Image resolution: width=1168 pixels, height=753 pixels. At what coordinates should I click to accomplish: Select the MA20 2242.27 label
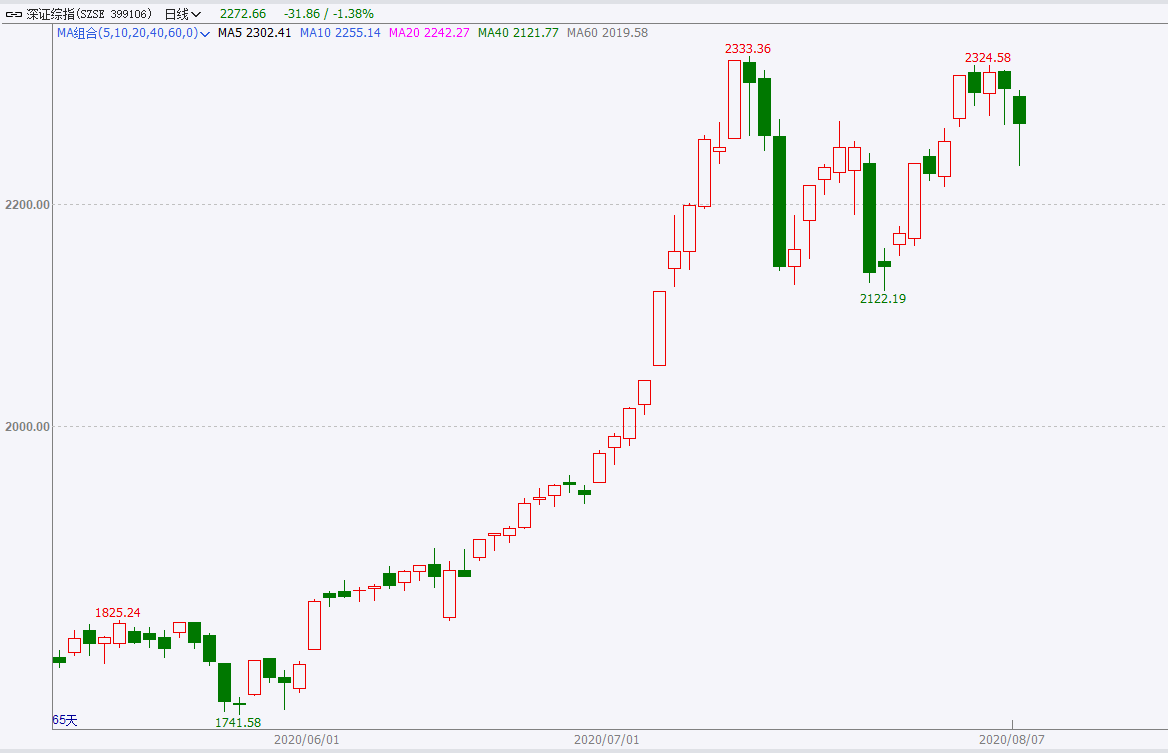point(429,33)
